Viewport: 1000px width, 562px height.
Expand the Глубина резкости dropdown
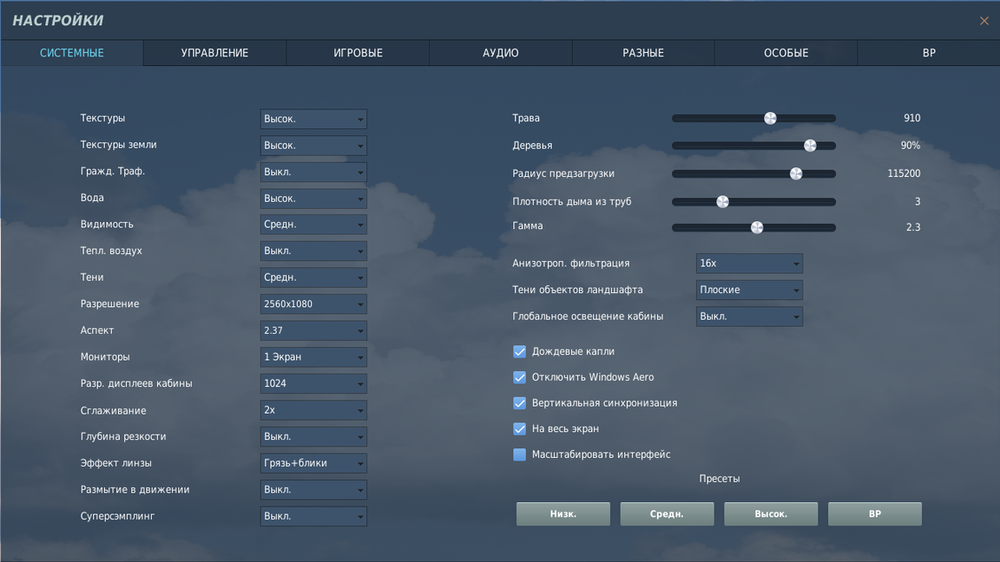pyautogui.click(x=313, y=436)
